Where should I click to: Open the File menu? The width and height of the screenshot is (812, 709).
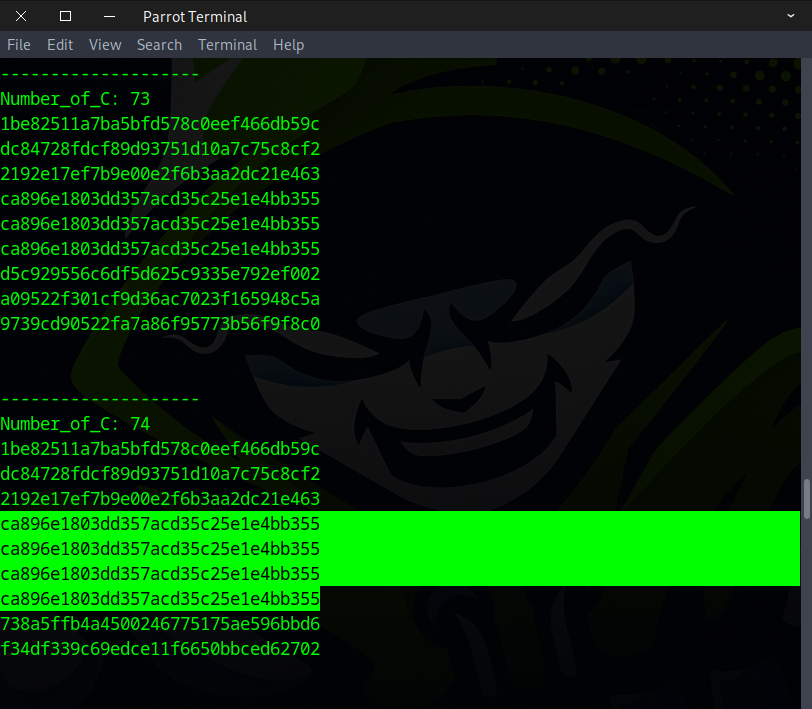point(19,45)
